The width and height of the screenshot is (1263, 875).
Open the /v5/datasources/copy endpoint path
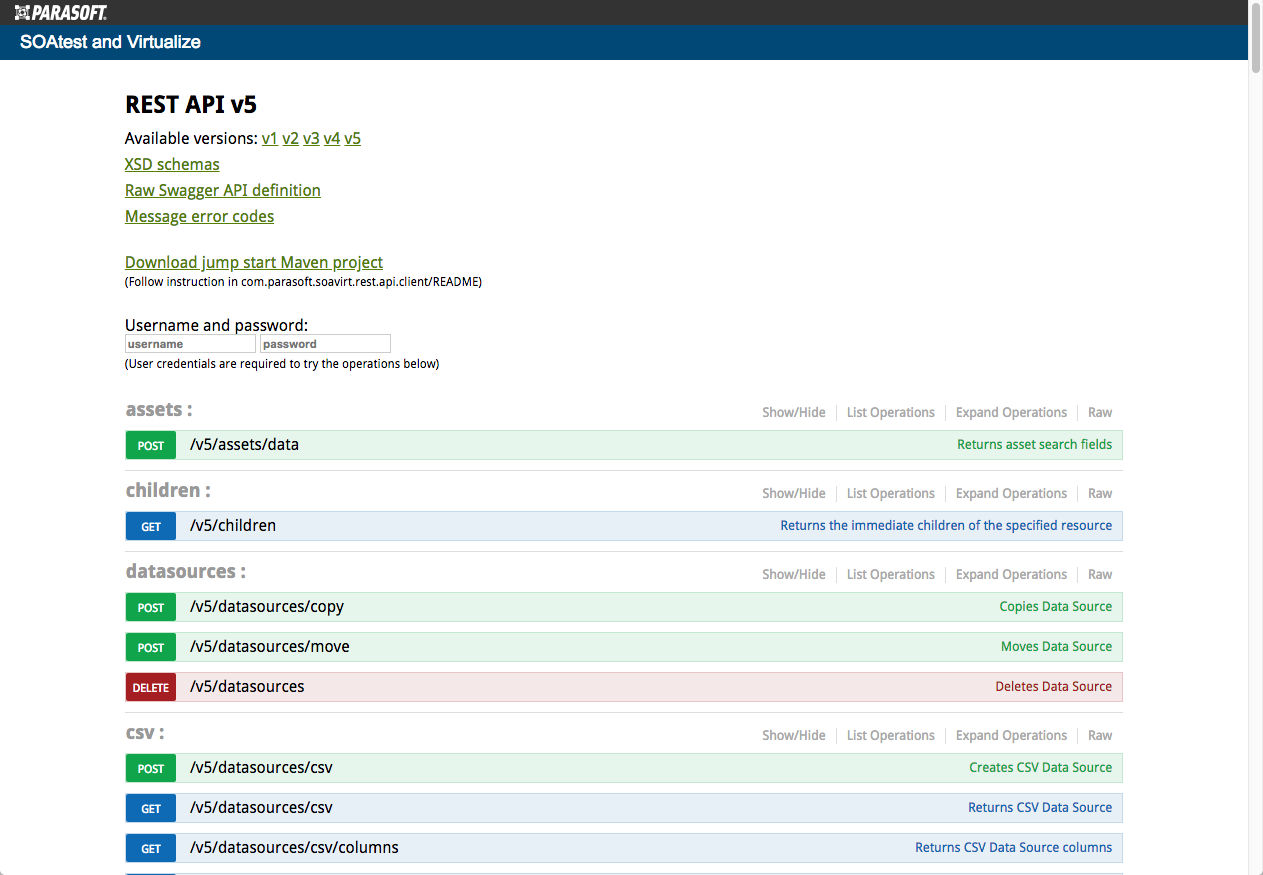point(267,607)
